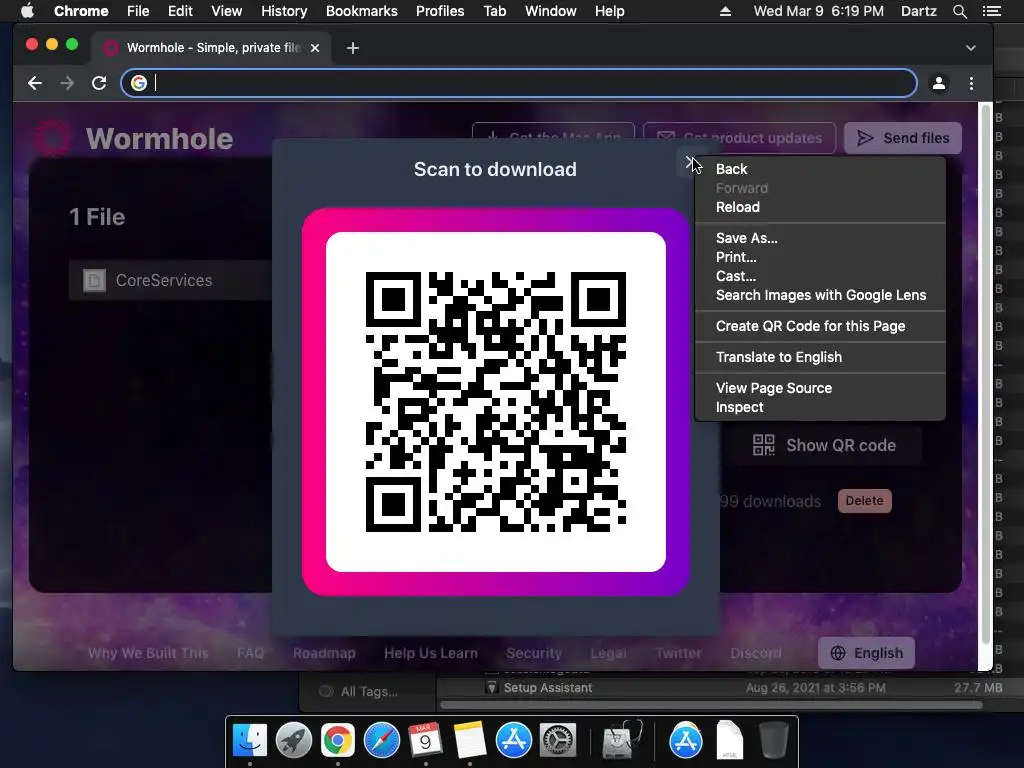Image resolution: width=1024 pixels, height=768 pixels.
Task: Open the Trash in the Dock
Action: pos(774,741)
